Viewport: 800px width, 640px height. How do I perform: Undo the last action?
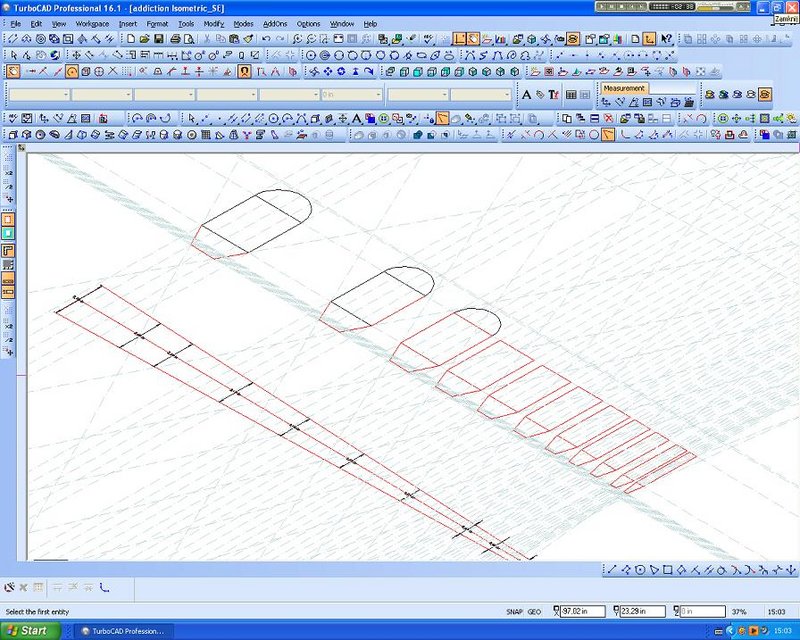tap(266, 39)
